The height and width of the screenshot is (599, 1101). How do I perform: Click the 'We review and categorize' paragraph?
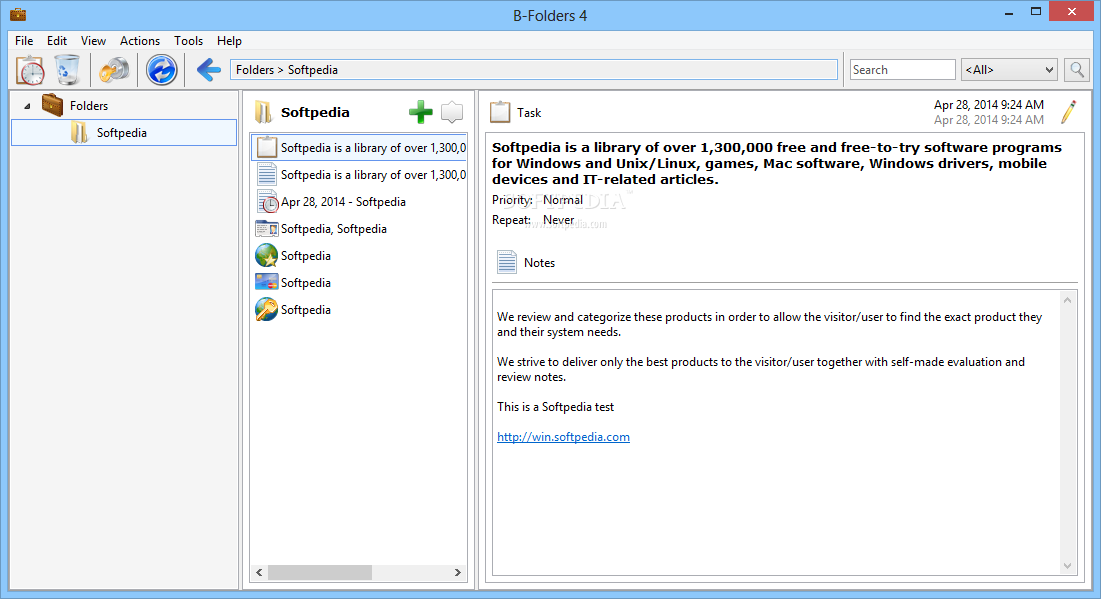click(x=770, y=324)
